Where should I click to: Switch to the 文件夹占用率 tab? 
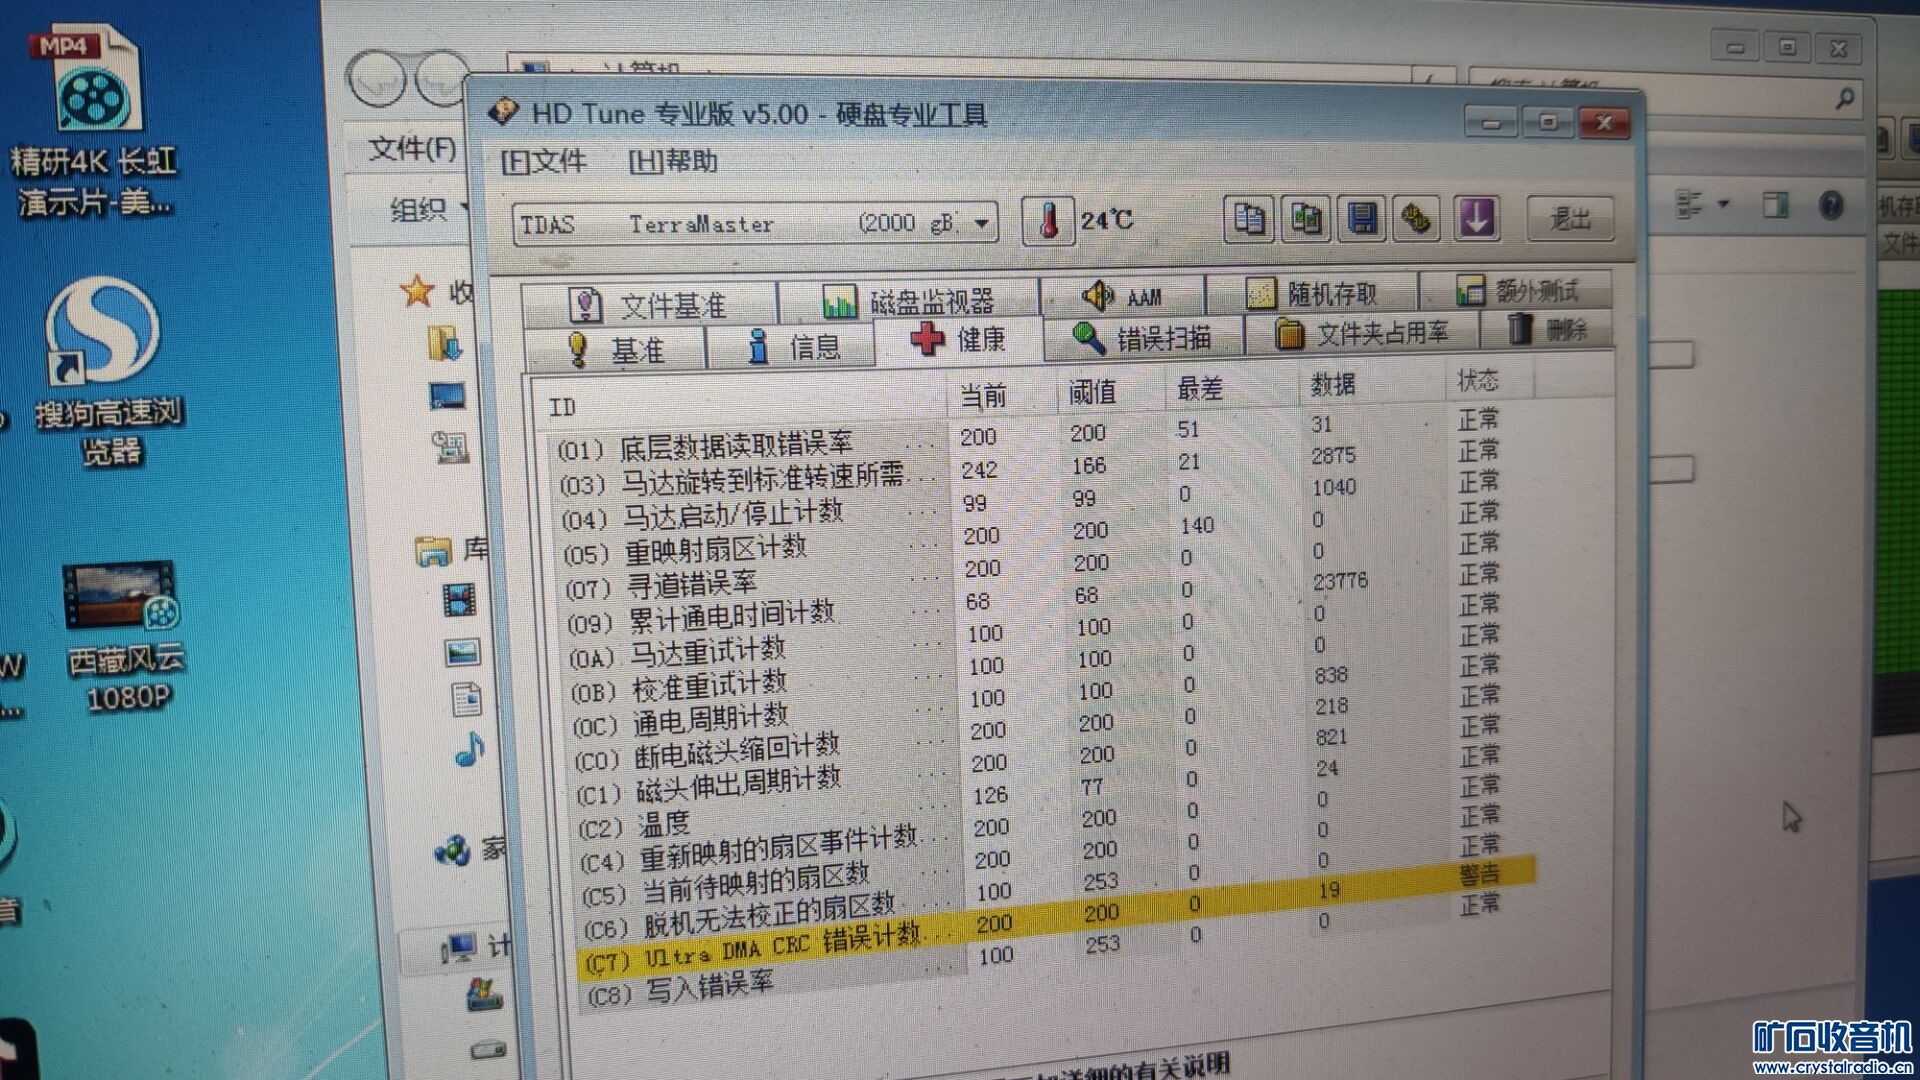pos(1362,333)
